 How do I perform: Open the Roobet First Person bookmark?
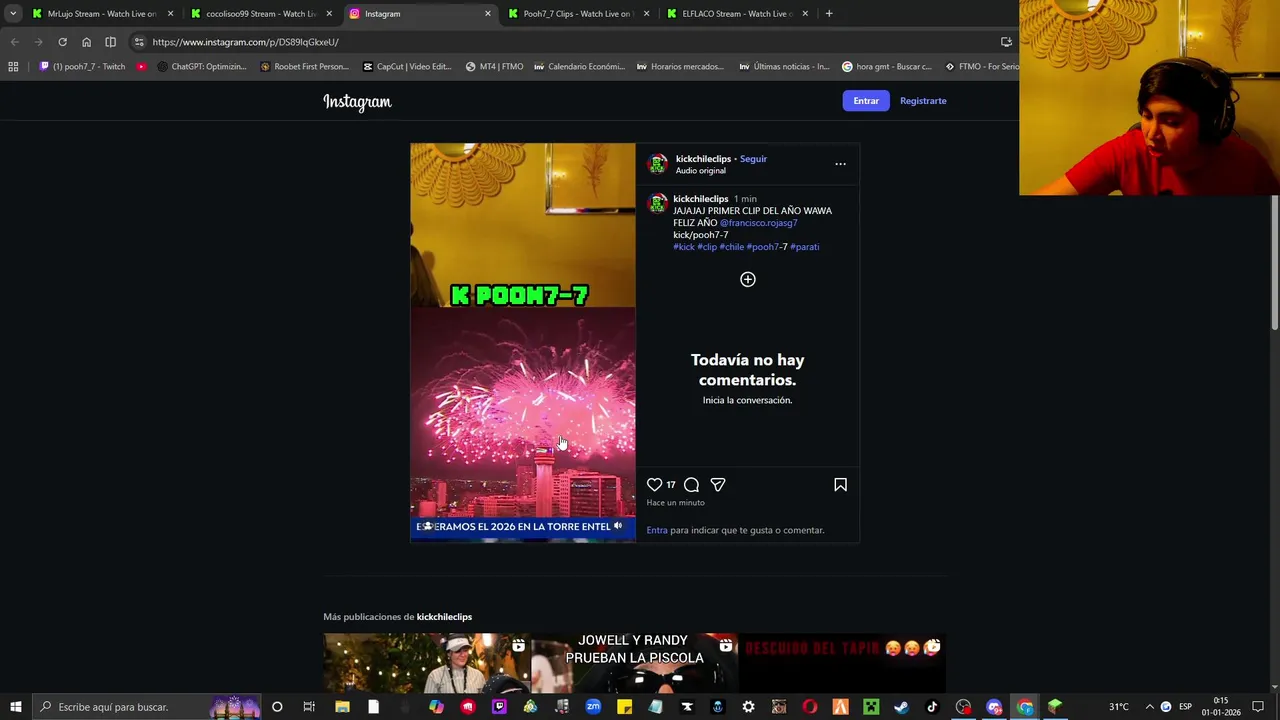click(x=304, y=67)
